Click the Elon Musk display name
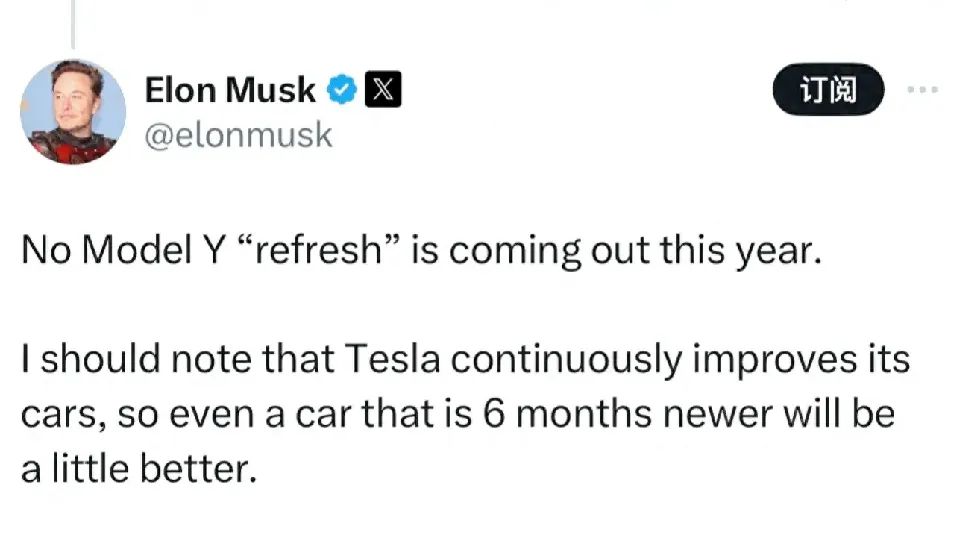 [230, 90]
